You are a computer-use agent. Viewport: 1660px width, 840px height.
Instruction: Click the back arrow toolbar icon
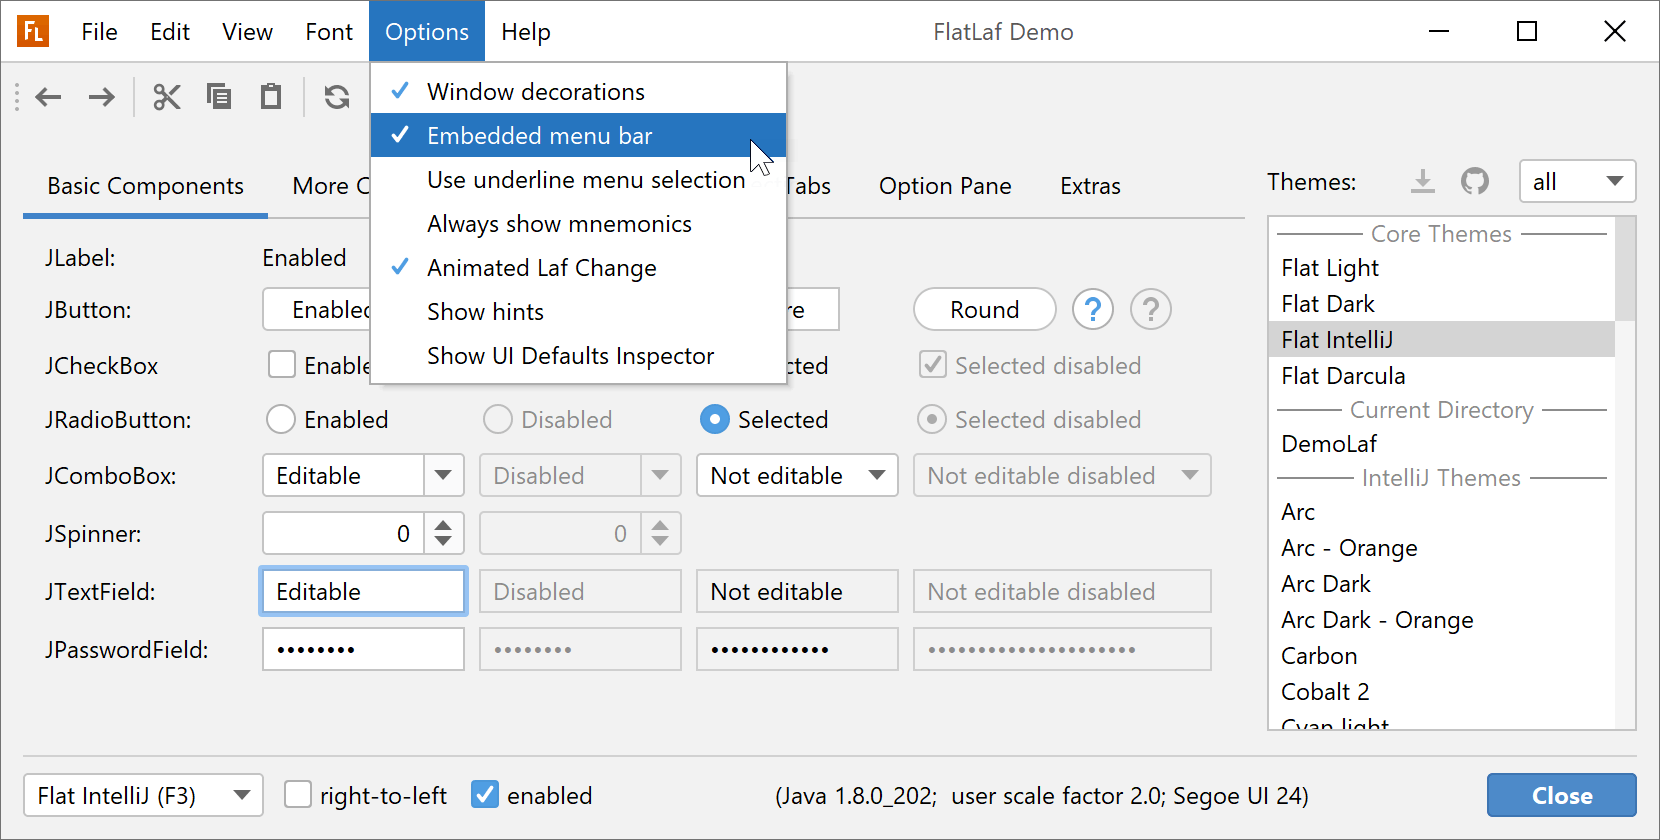click(x=48, y=97)
